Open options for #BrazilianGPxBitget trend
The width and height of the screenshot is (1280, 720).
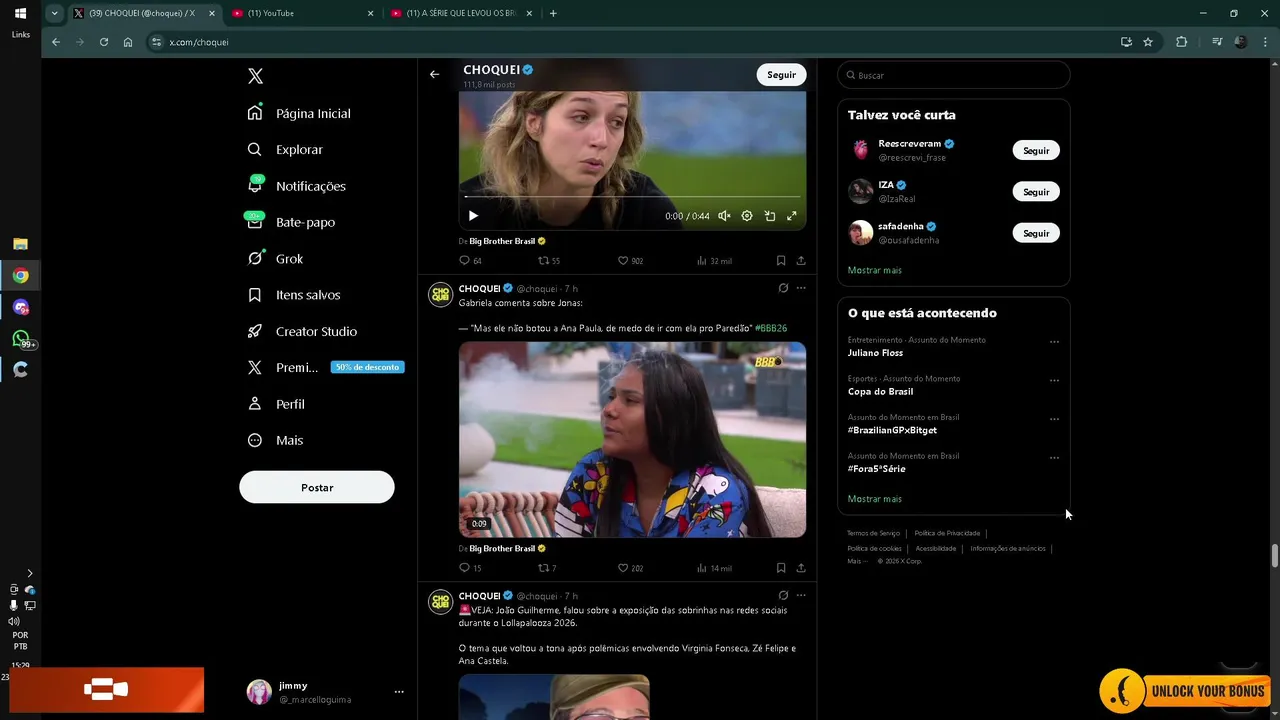click(x=1054, y=419)
